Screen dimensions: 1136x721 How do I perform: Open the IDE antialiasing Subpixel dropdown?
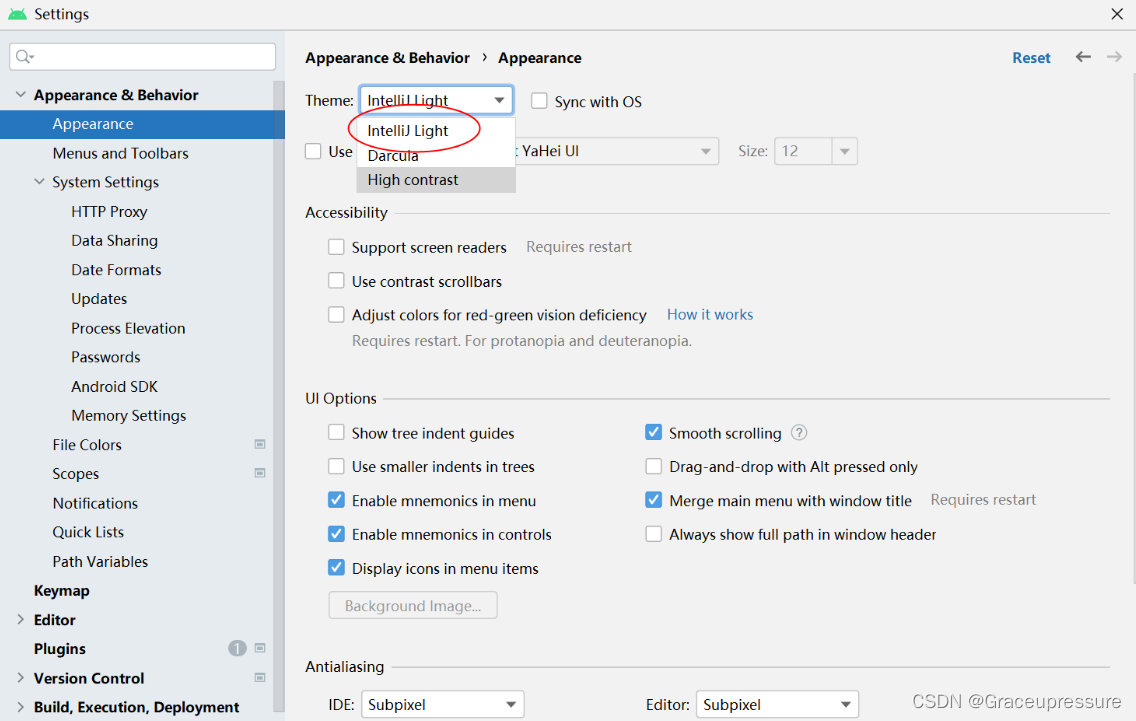coord(442,704)
